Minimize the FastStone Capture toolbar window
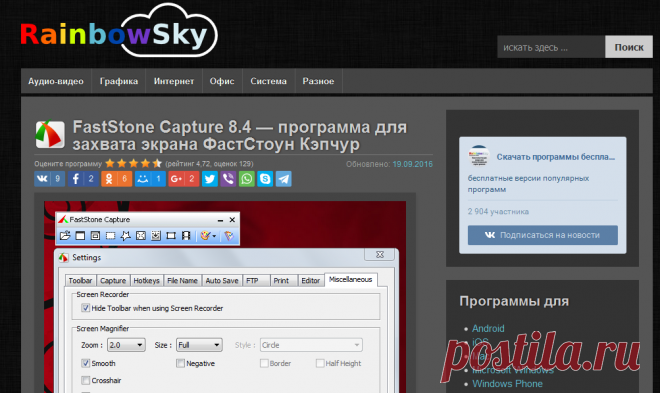 220,220
